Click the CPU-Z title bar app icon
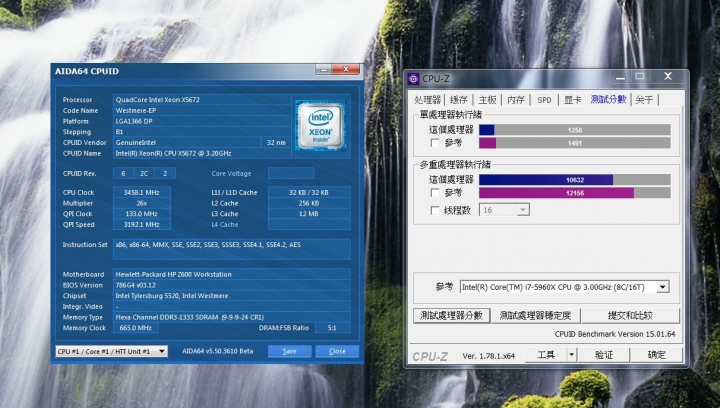Image resolution: width=720 pixels, height=408 pixels. (413, 78)
